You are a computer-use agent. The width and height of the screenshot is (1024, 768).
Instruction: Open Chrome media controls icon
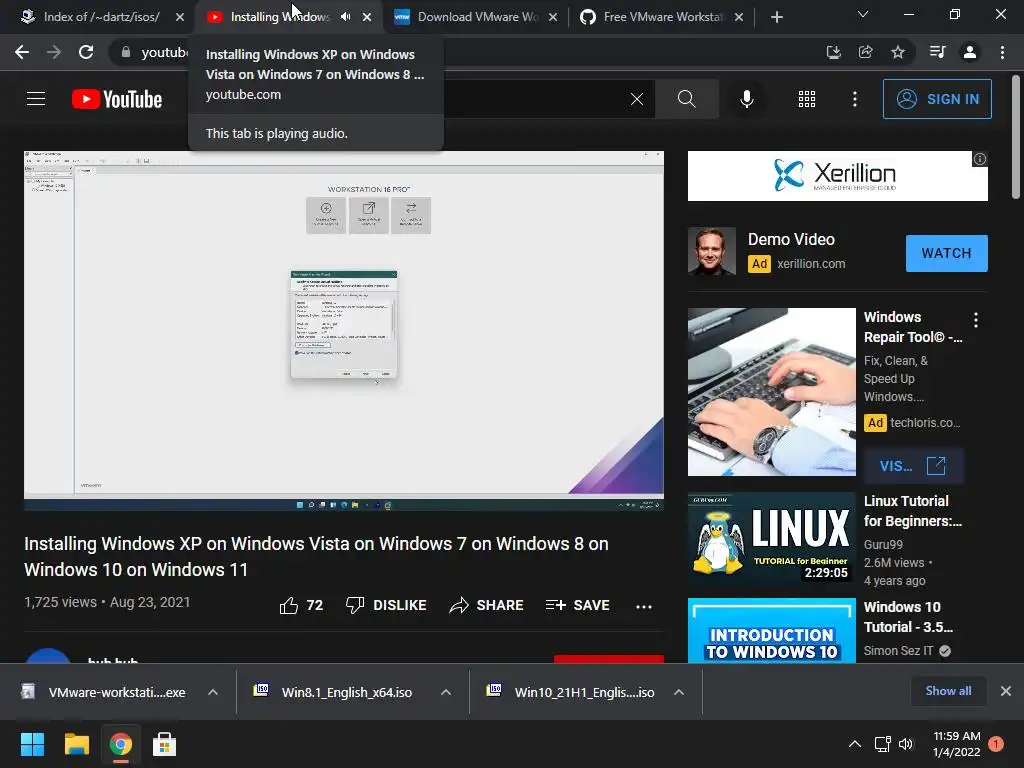pyautogui.click(x=937, y=52)
